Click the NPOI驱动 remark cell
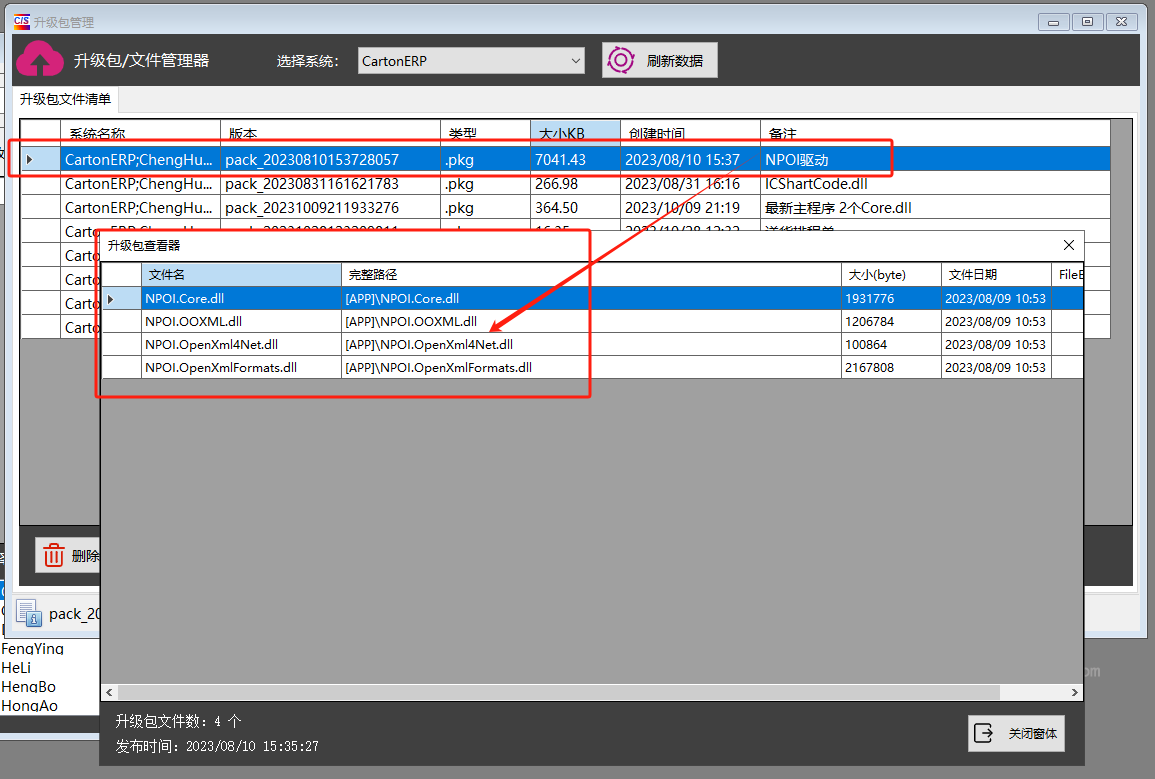 point(935,160)
